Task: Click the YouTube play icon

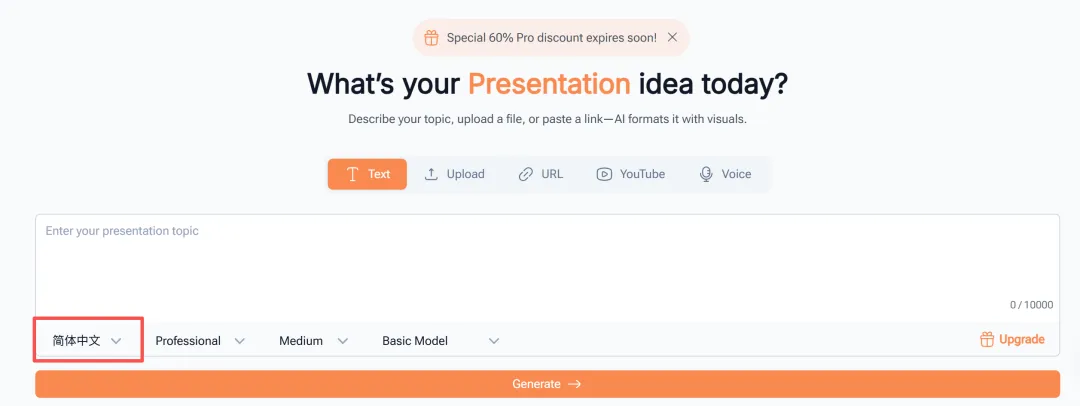Action: (x=604, y=174)
